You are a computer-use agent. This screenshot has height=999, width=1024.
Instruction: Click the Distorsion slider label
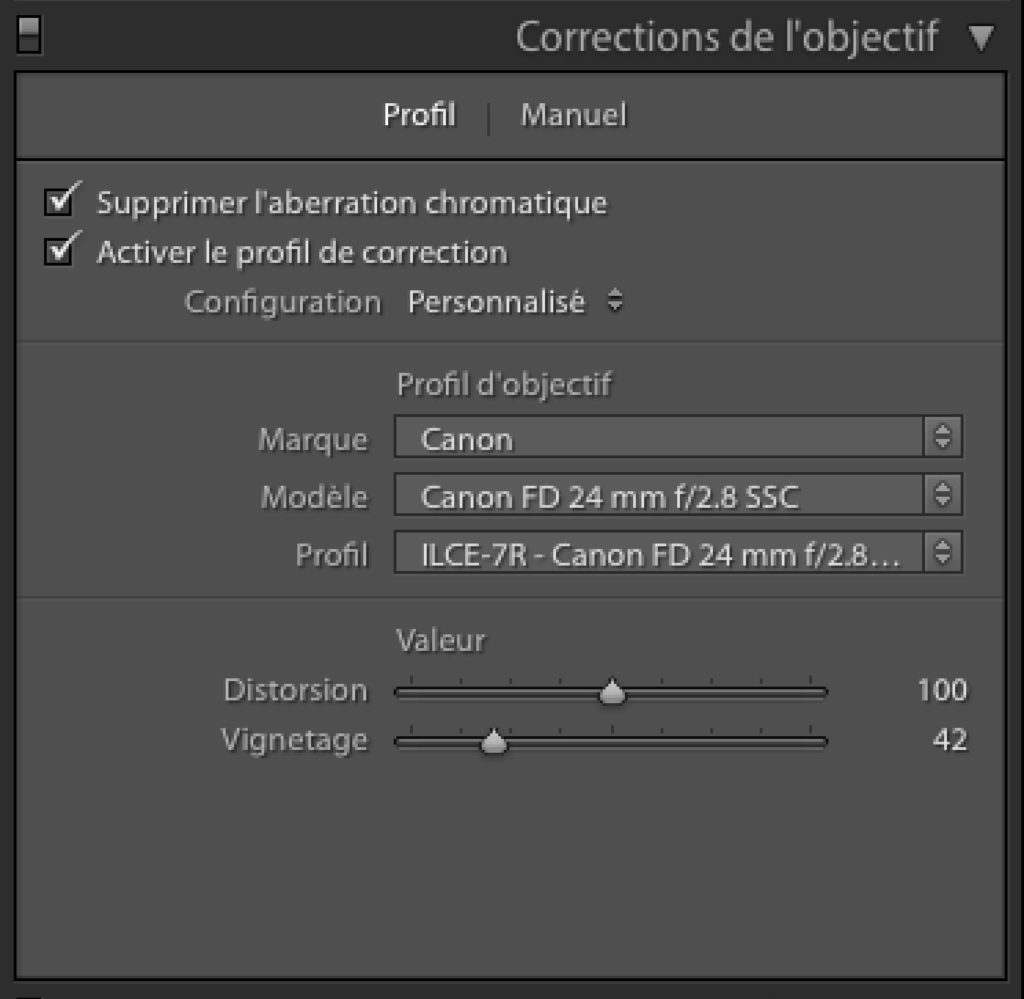click(x=295, y=690)
